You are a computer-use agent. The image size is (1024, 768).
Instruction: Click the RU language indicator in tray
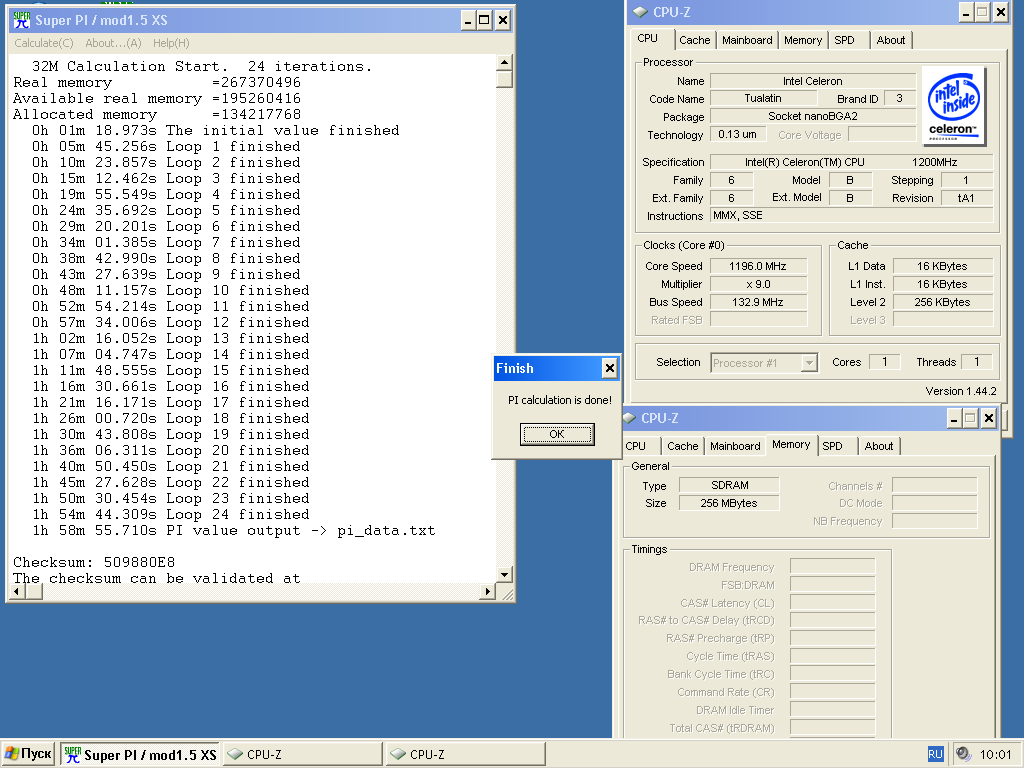point(935,754)
